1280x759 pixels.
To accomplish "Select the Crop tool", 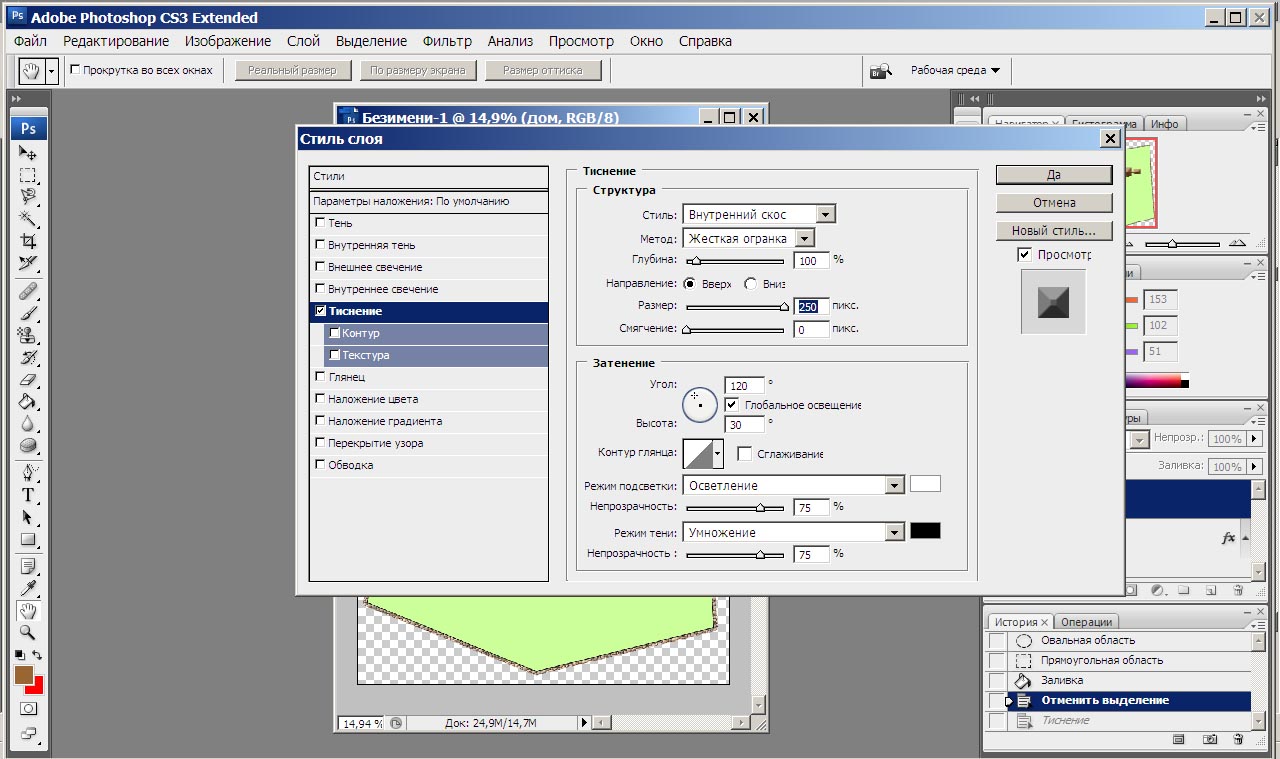I will pos(28,241).
